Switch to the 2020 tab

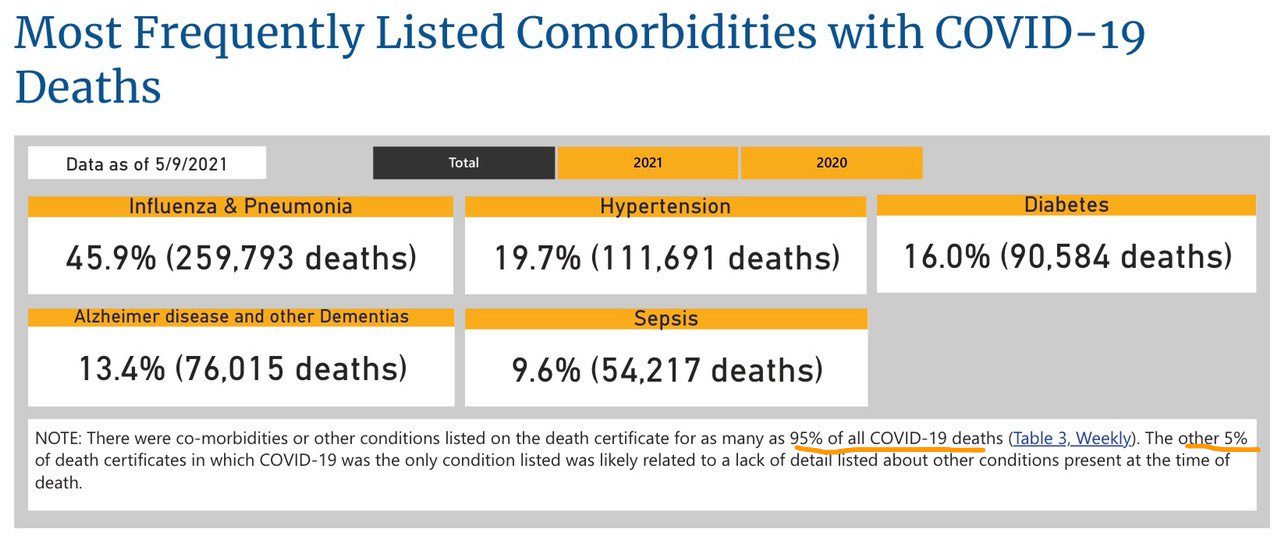(x=832, y=163)
